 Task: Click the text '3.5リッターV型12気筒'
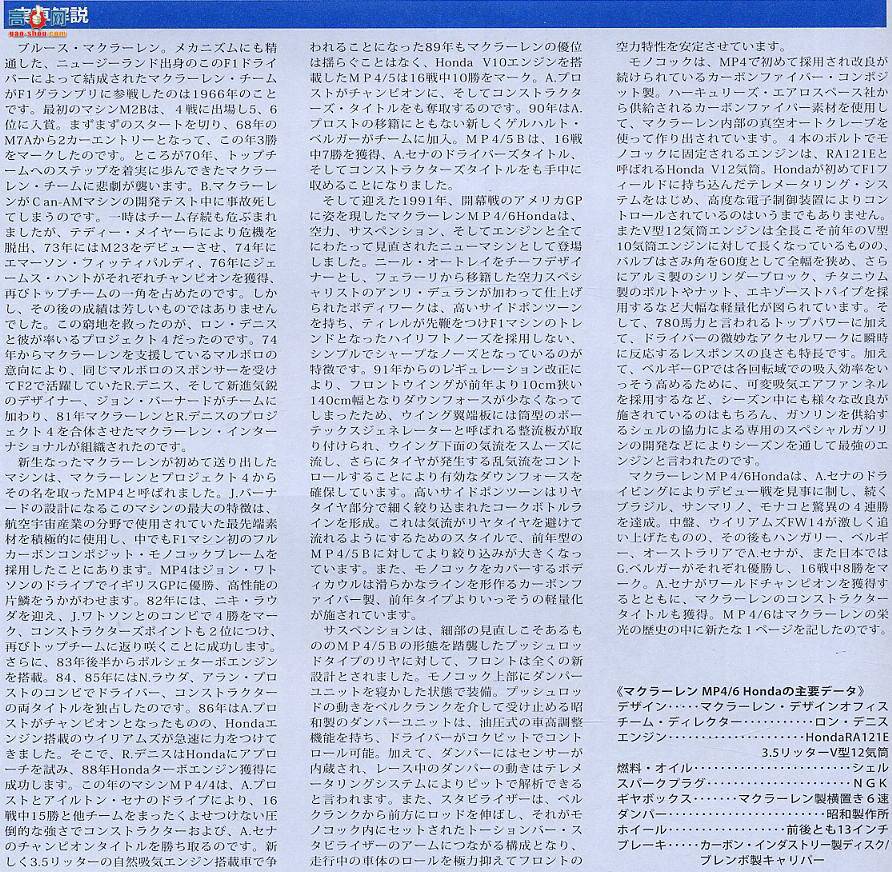click(x=825, y=753)
